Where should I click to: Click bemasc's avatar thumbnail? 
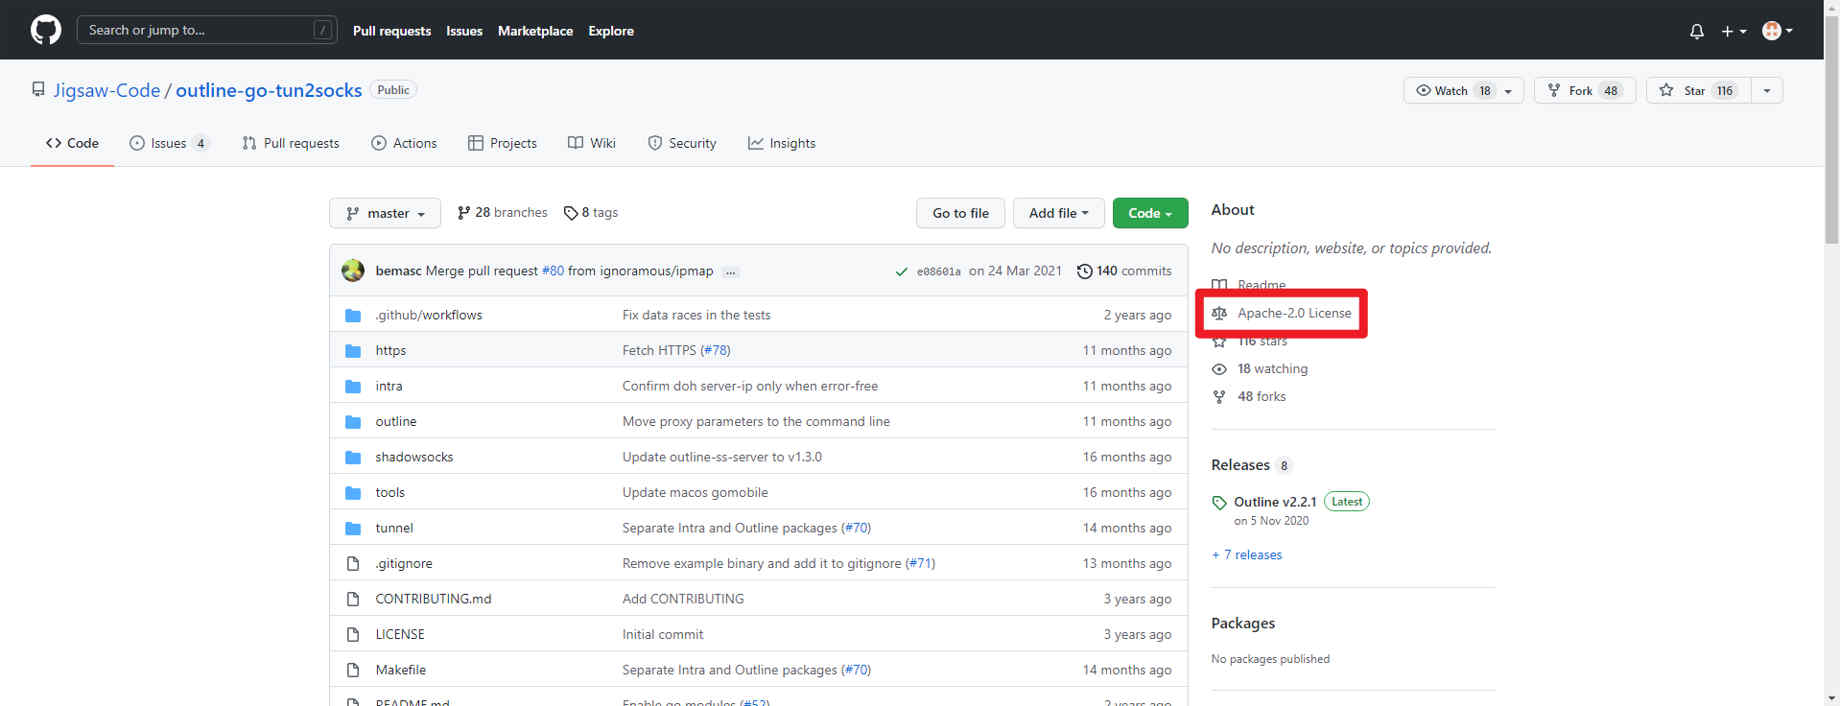pyautogui.click(x=353, y=271)
